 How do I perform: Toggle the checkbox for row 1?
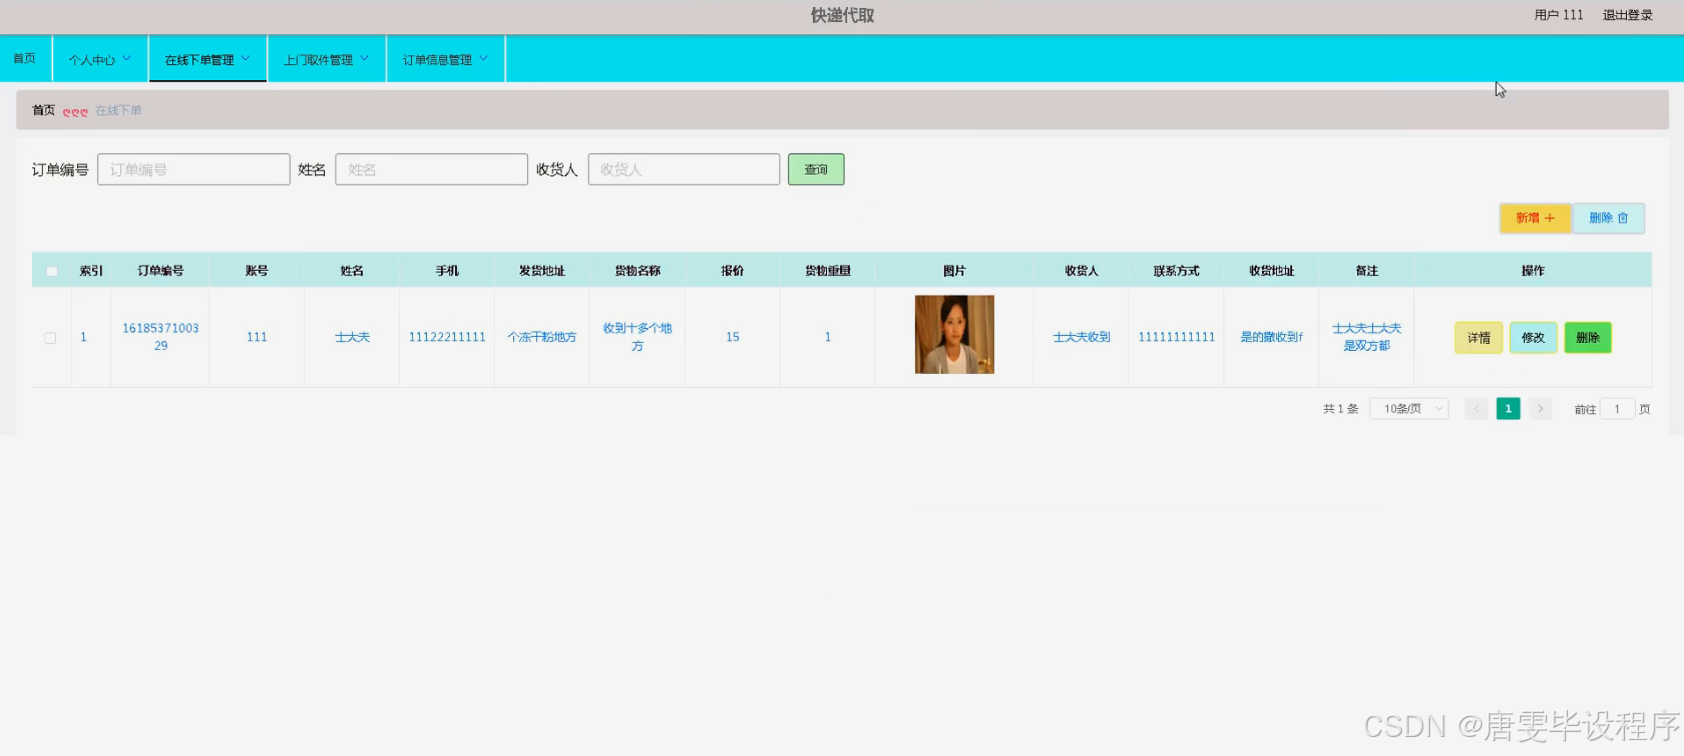pos(50,338)
